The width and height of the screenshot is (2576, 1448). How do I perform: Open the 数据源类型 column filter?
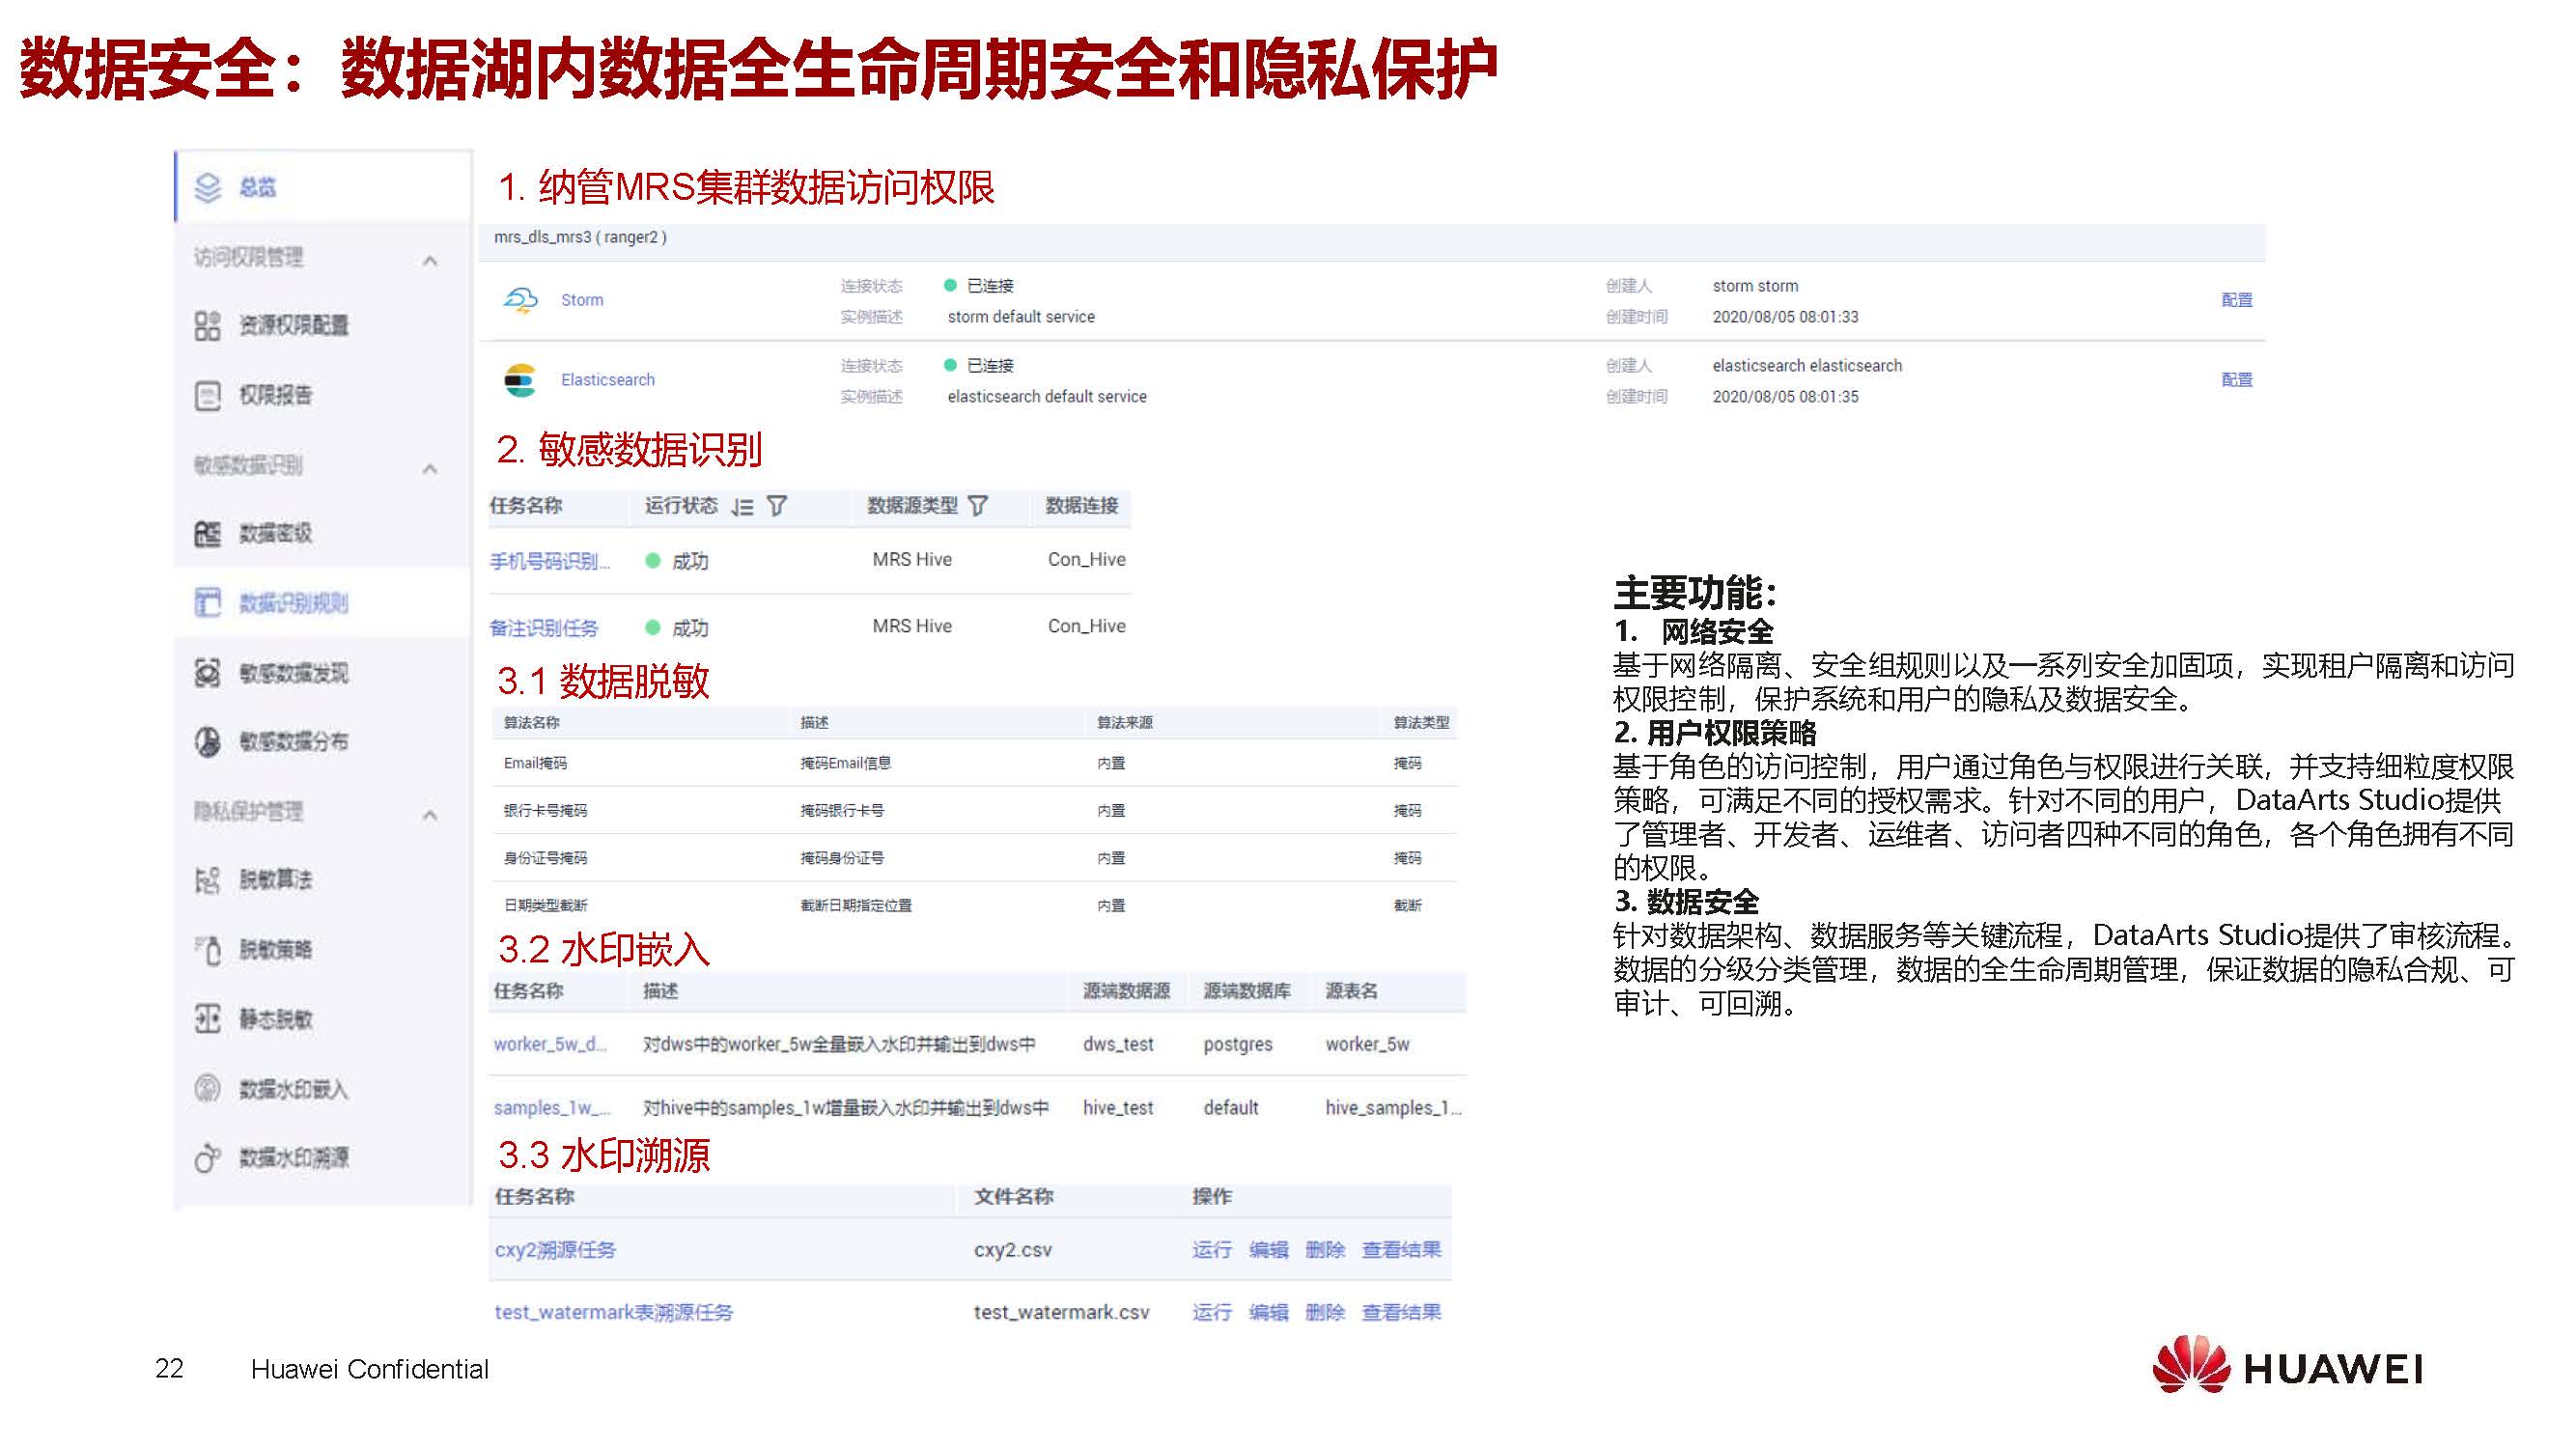click(978, 506)
